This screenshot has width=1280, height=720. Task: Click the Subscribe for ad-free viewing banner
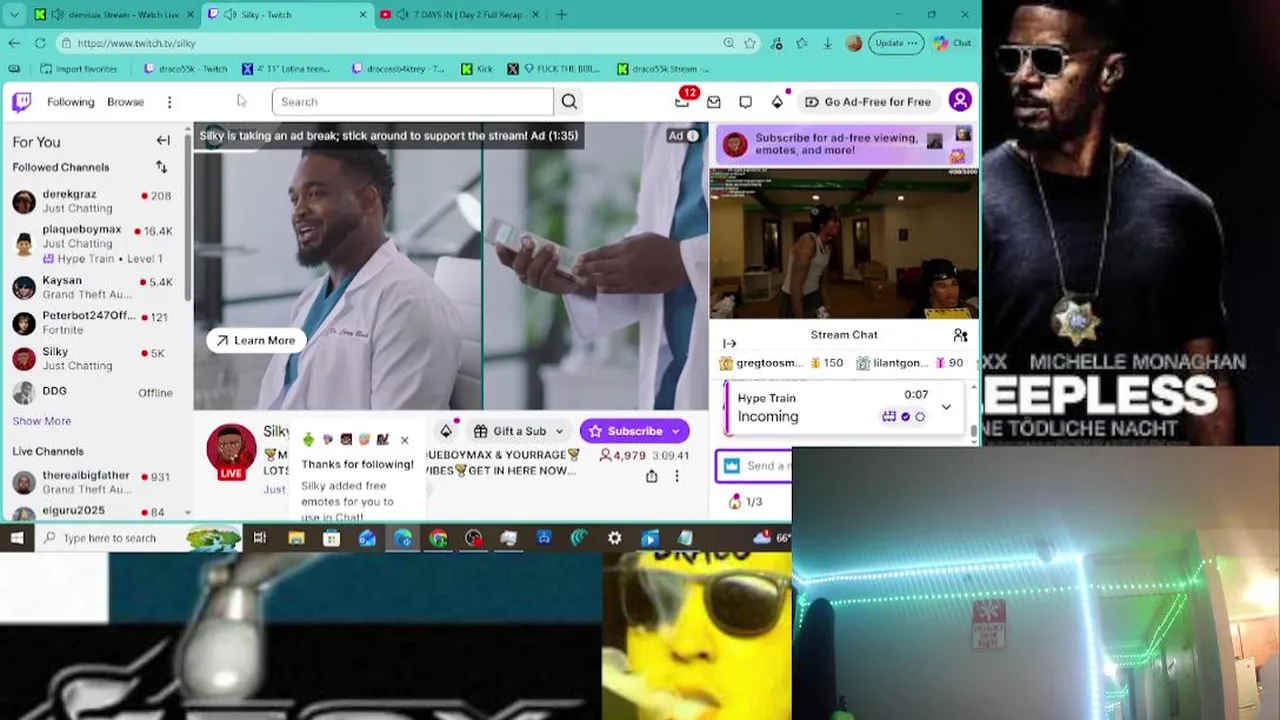845,145
